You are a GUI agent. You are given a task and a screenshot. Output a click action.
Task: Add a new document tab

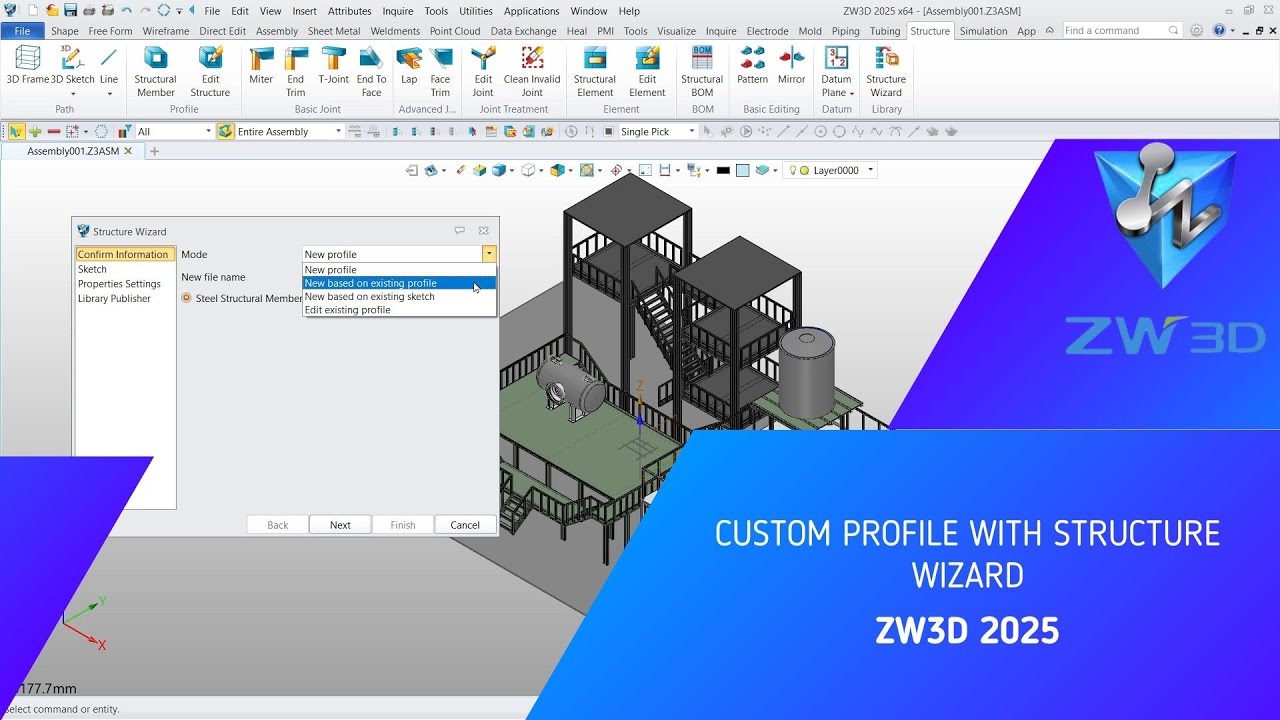tap(154, 151)
